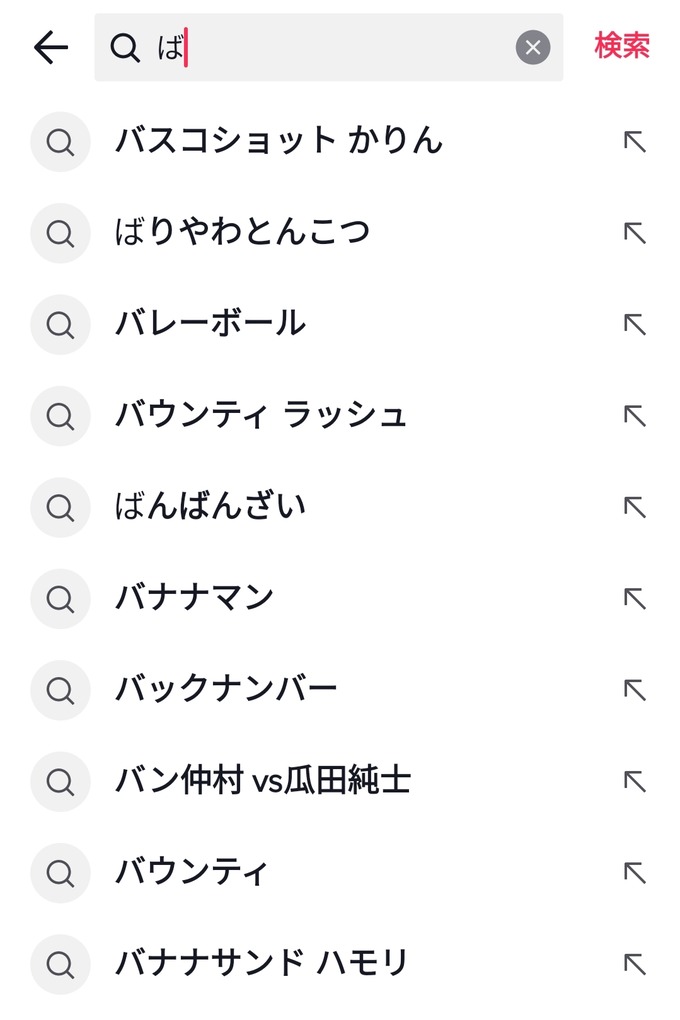Viewport: 680px width, 1020px height.
Task: Tap the back arrow icon
Action: tap(50, 47)
